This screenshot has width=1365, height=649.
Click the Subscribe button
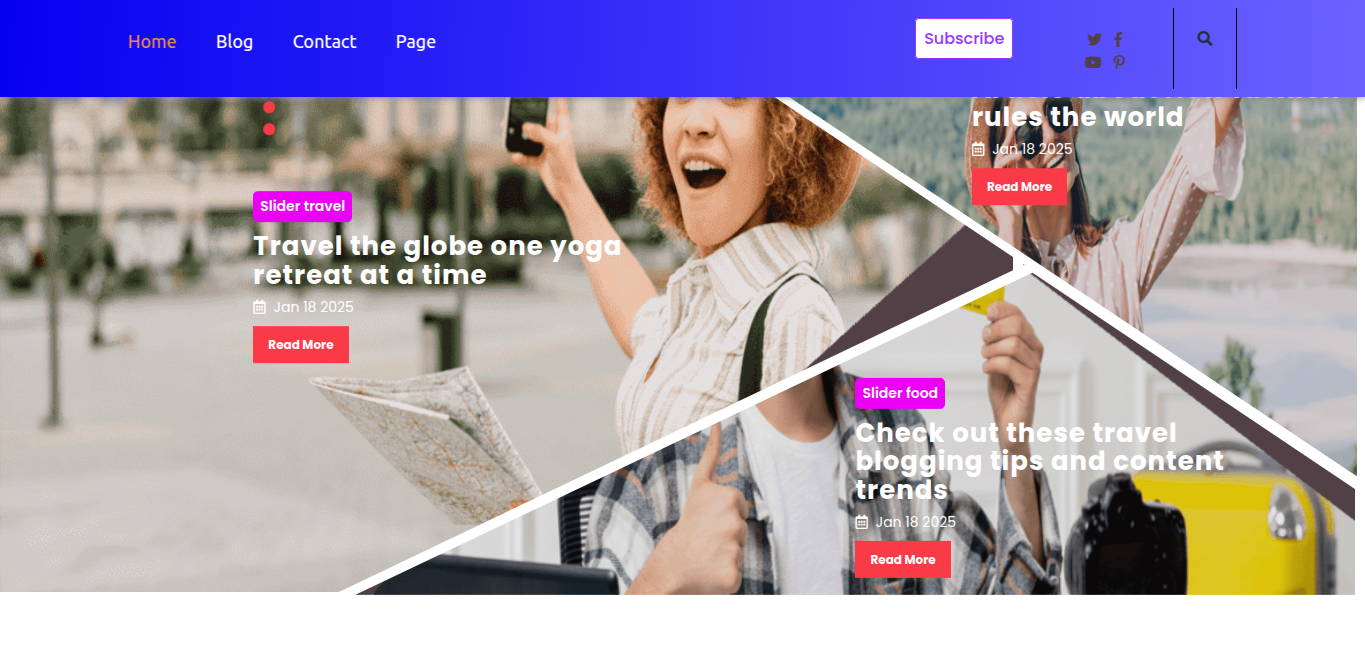(964, 39)
